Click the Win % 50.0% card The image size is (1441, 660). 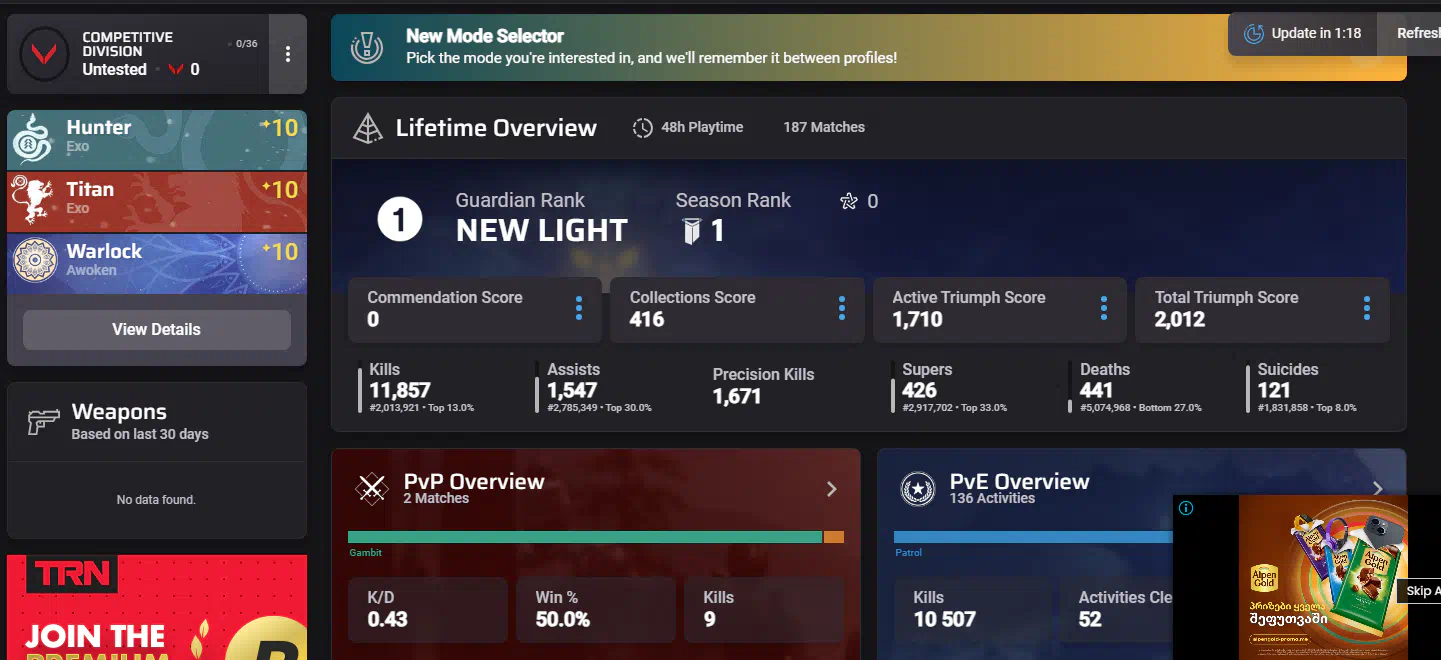[596, 609]
